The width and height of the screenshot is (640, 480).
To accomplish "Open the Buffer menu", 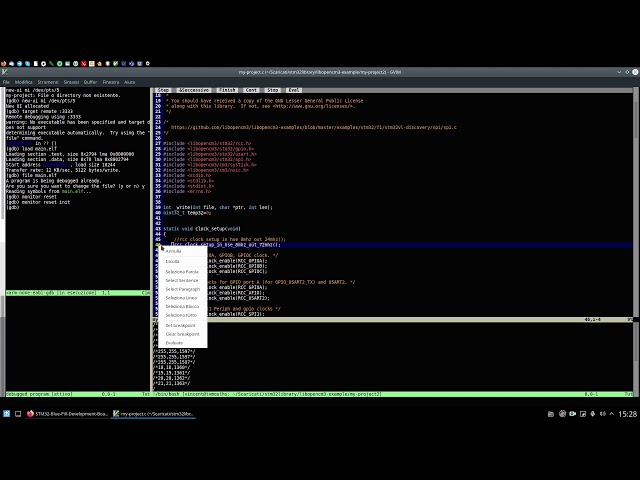I will tap(91, 82).
